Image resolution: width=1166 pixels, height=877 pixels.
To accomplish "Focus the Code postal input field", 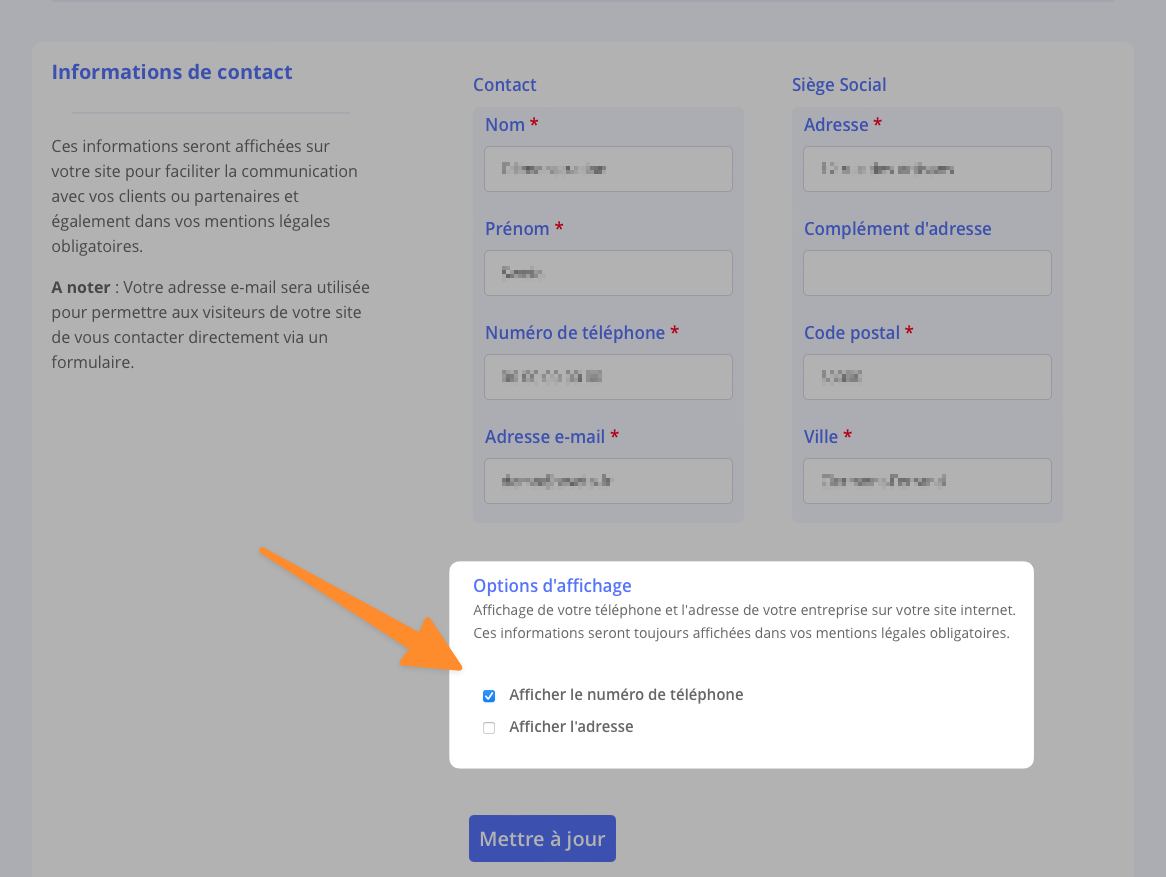I will click(x=927, y=377).
